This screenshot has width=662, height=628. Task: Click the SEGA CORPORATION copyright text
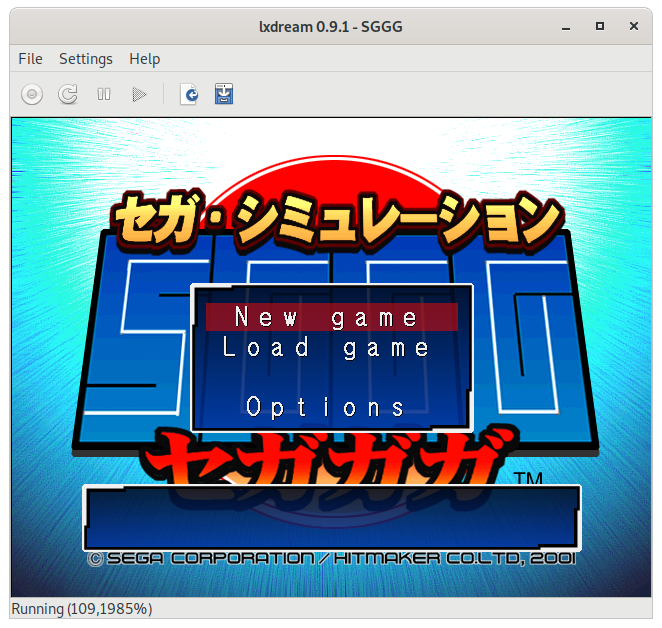(332, 558)
